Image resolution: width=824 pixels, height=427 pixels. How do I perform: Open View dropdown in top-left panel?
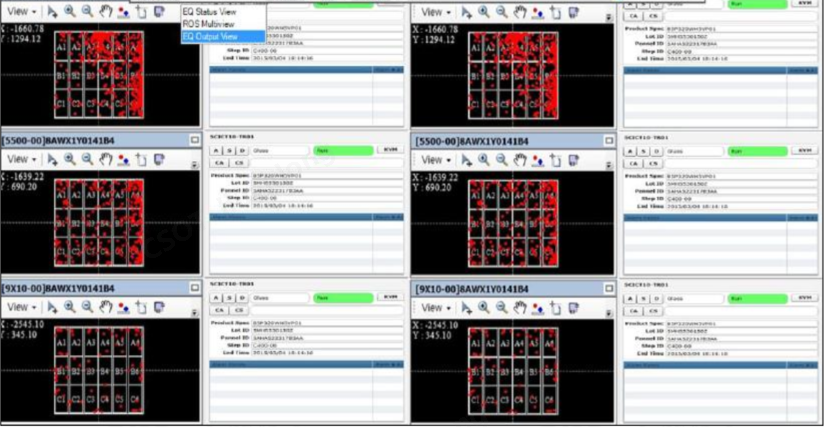(21, 12)
